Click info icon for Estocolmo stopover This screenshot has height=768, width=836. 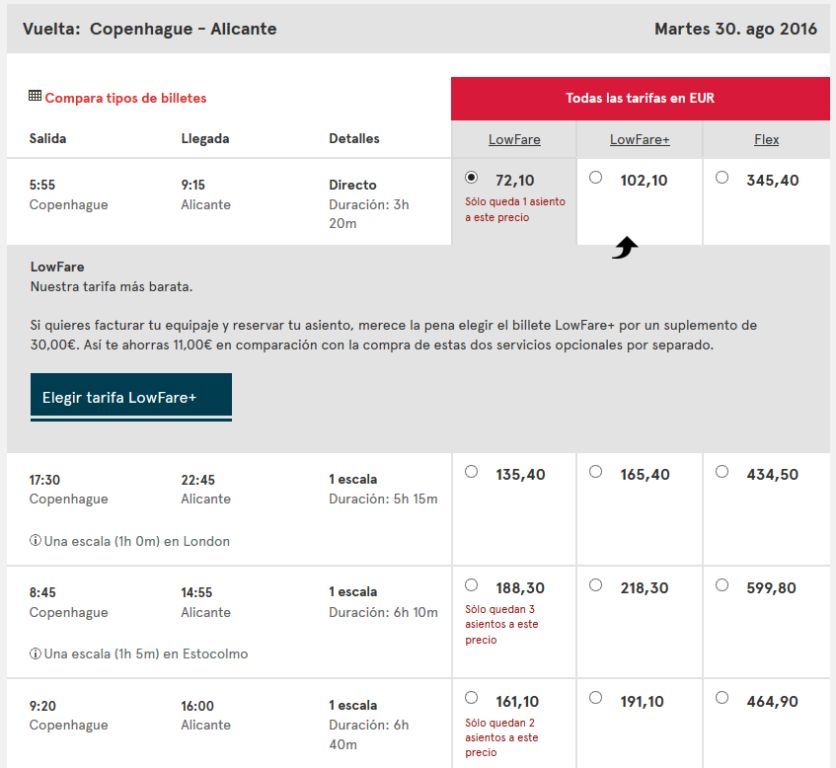[35, 653]
